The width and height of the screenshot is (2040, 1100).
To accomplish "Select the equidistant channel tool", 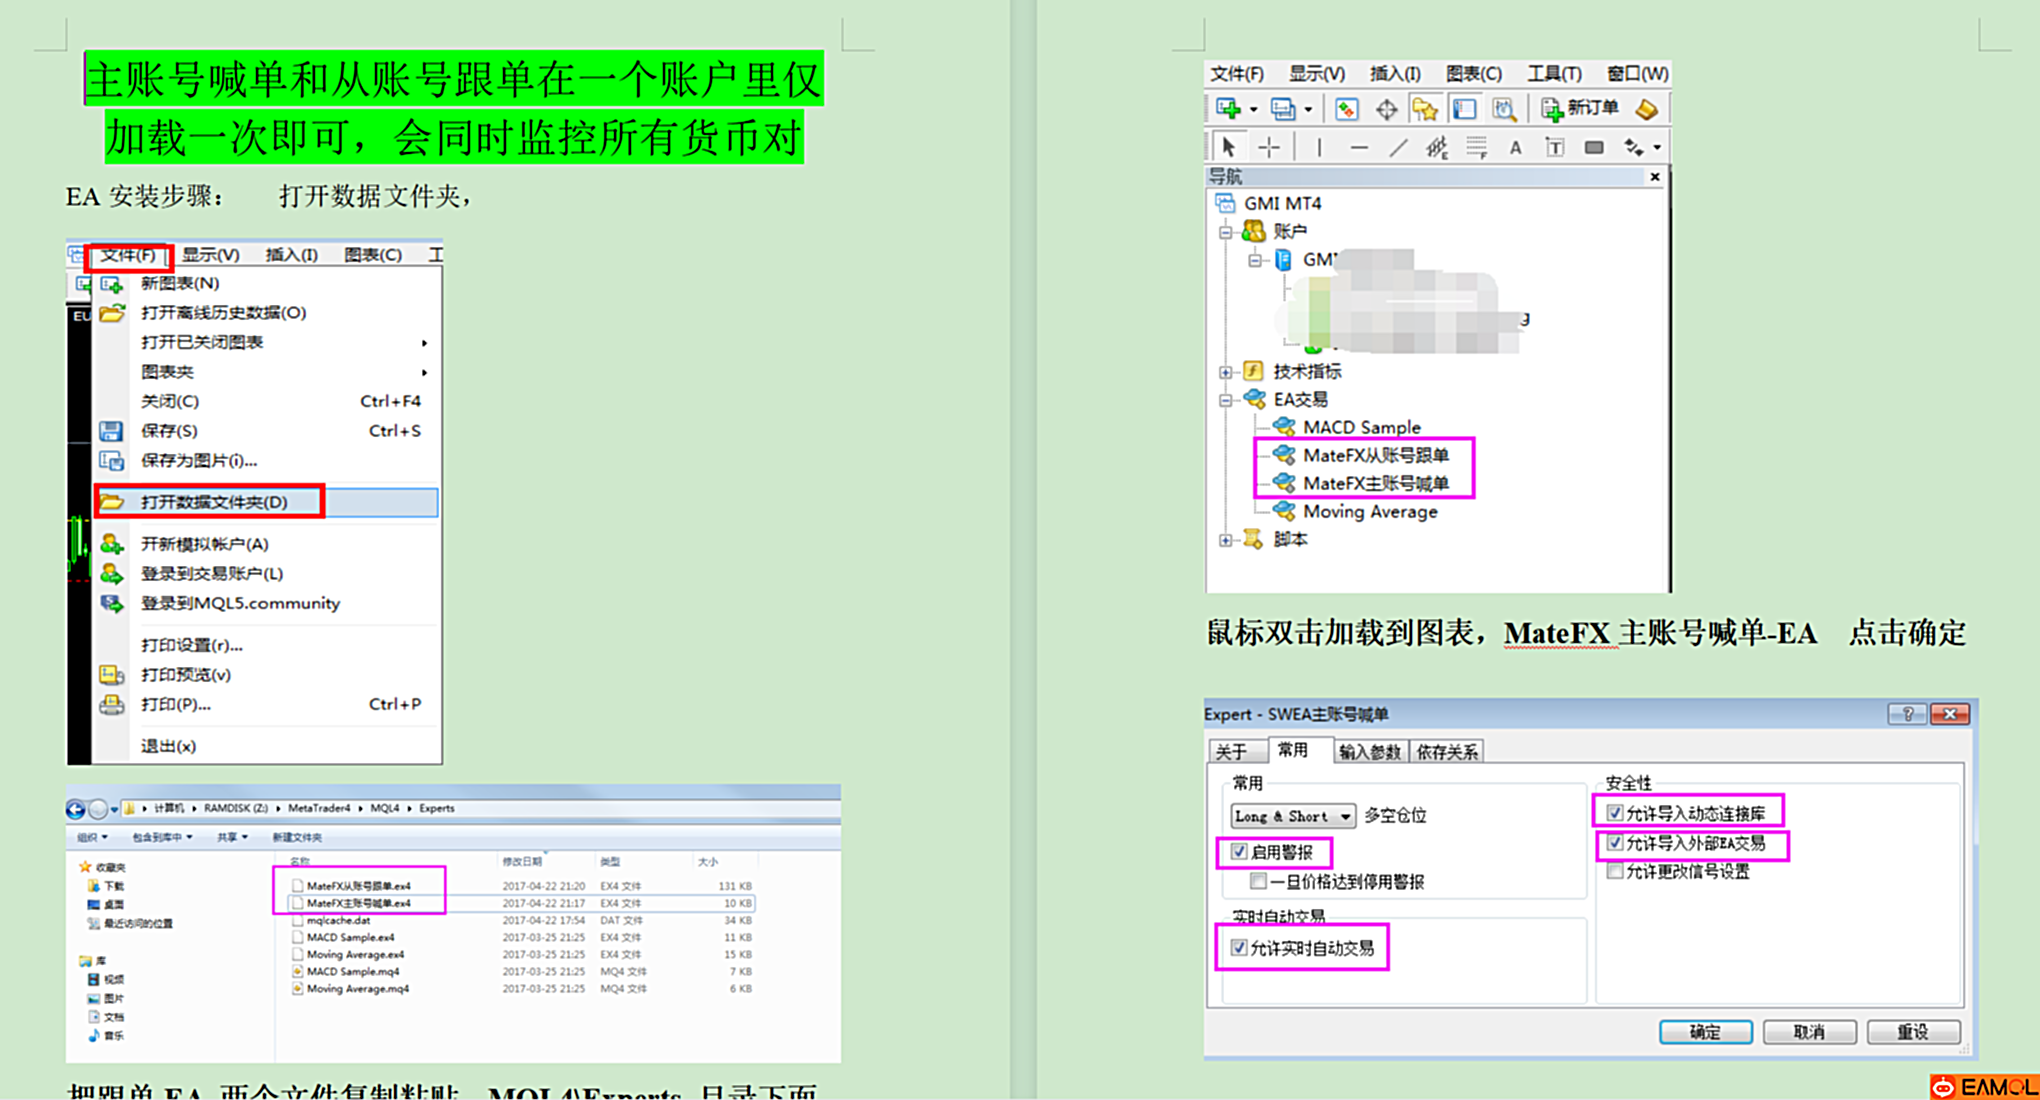I will pos(1437,148).
